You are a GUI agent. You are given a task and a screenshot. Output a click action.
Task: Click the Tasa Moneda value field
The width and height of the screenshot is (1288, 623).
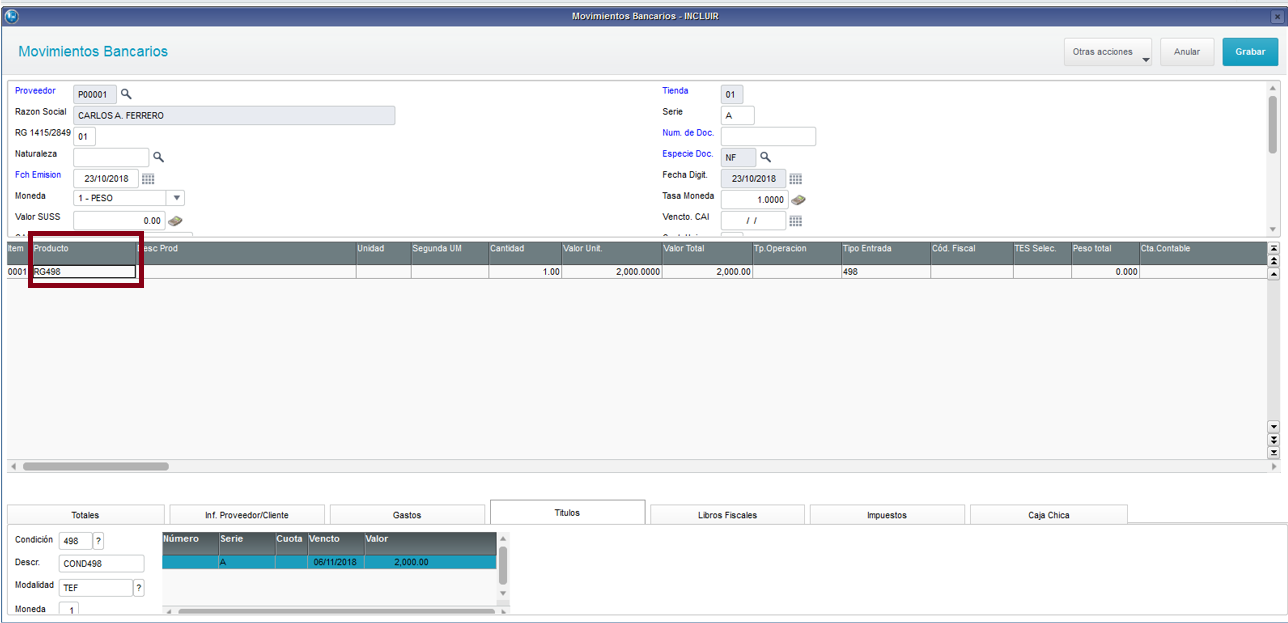click(755, 200)
